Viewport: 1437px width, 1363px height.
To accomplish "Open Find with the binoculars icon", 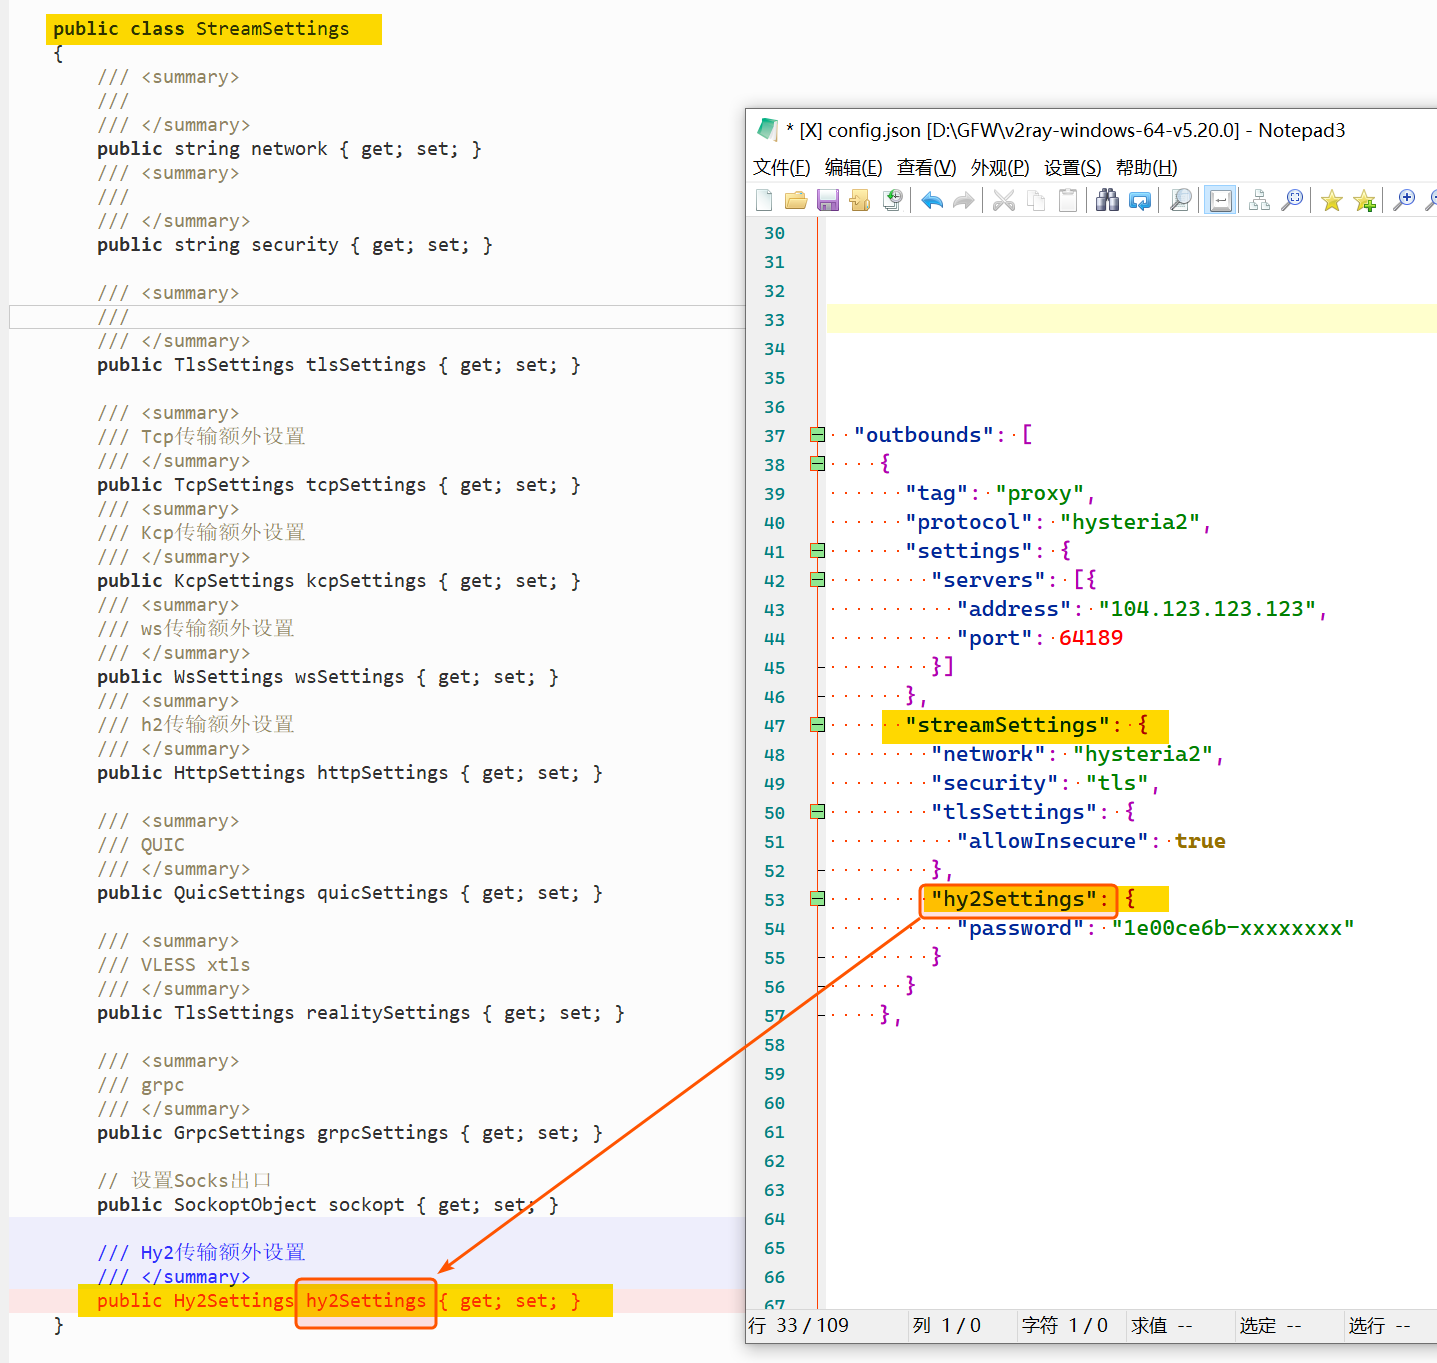I will (x=1107, y=201).
